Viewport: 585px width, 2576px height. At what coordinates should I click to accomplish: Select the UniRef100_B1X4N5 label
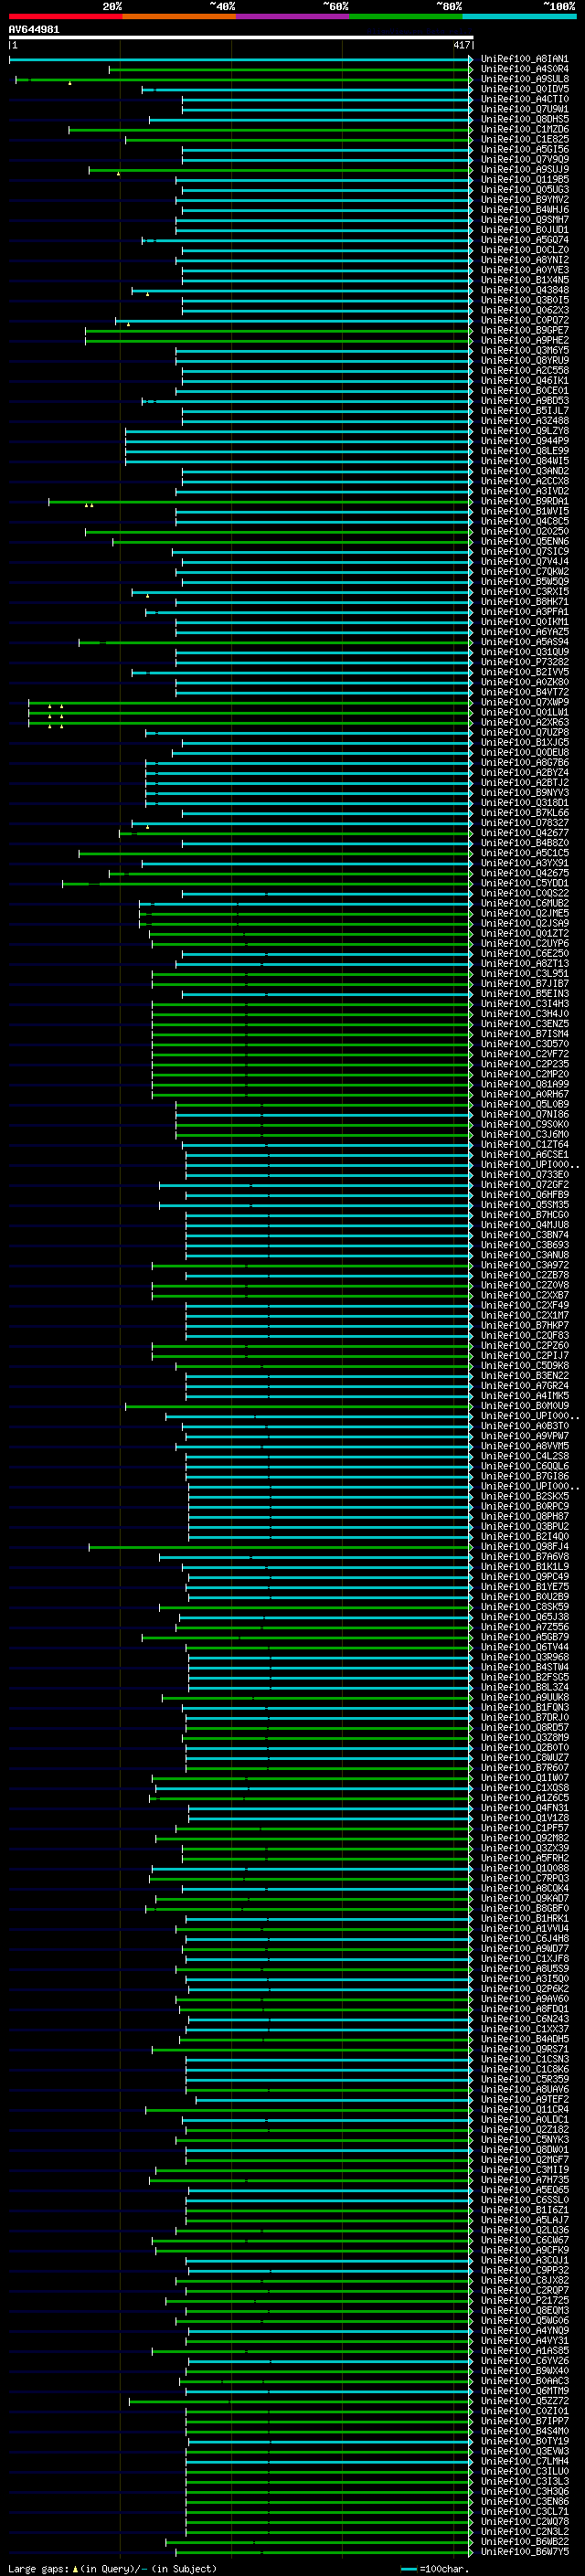pos(525,280)
